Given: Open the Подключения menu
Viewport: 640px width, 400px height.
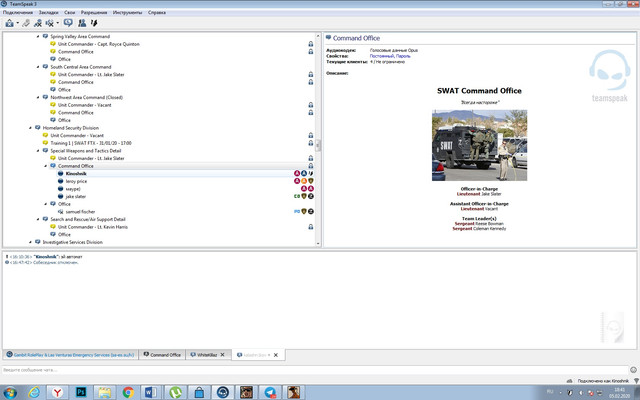Looking at the screenshot, I should click(18, 13).
